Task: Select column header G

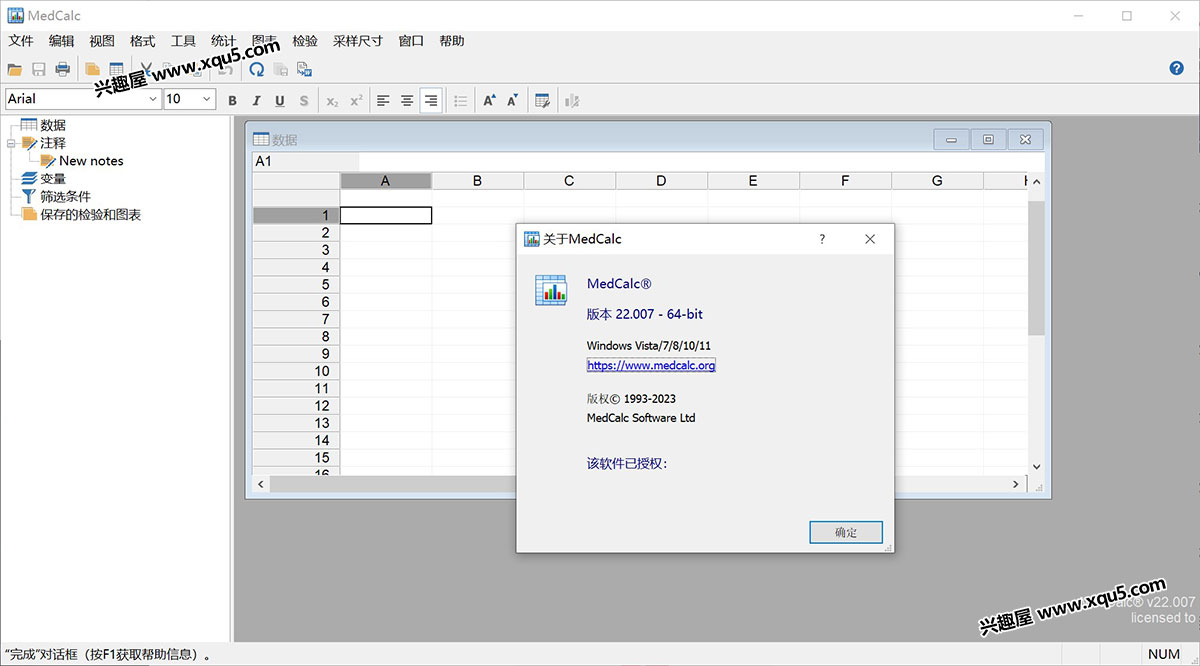Action: [x=937, y=181]
